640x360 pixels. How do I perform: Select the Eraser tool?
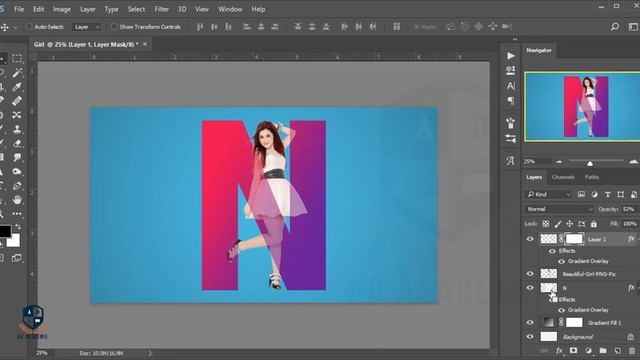coord(17,143)
